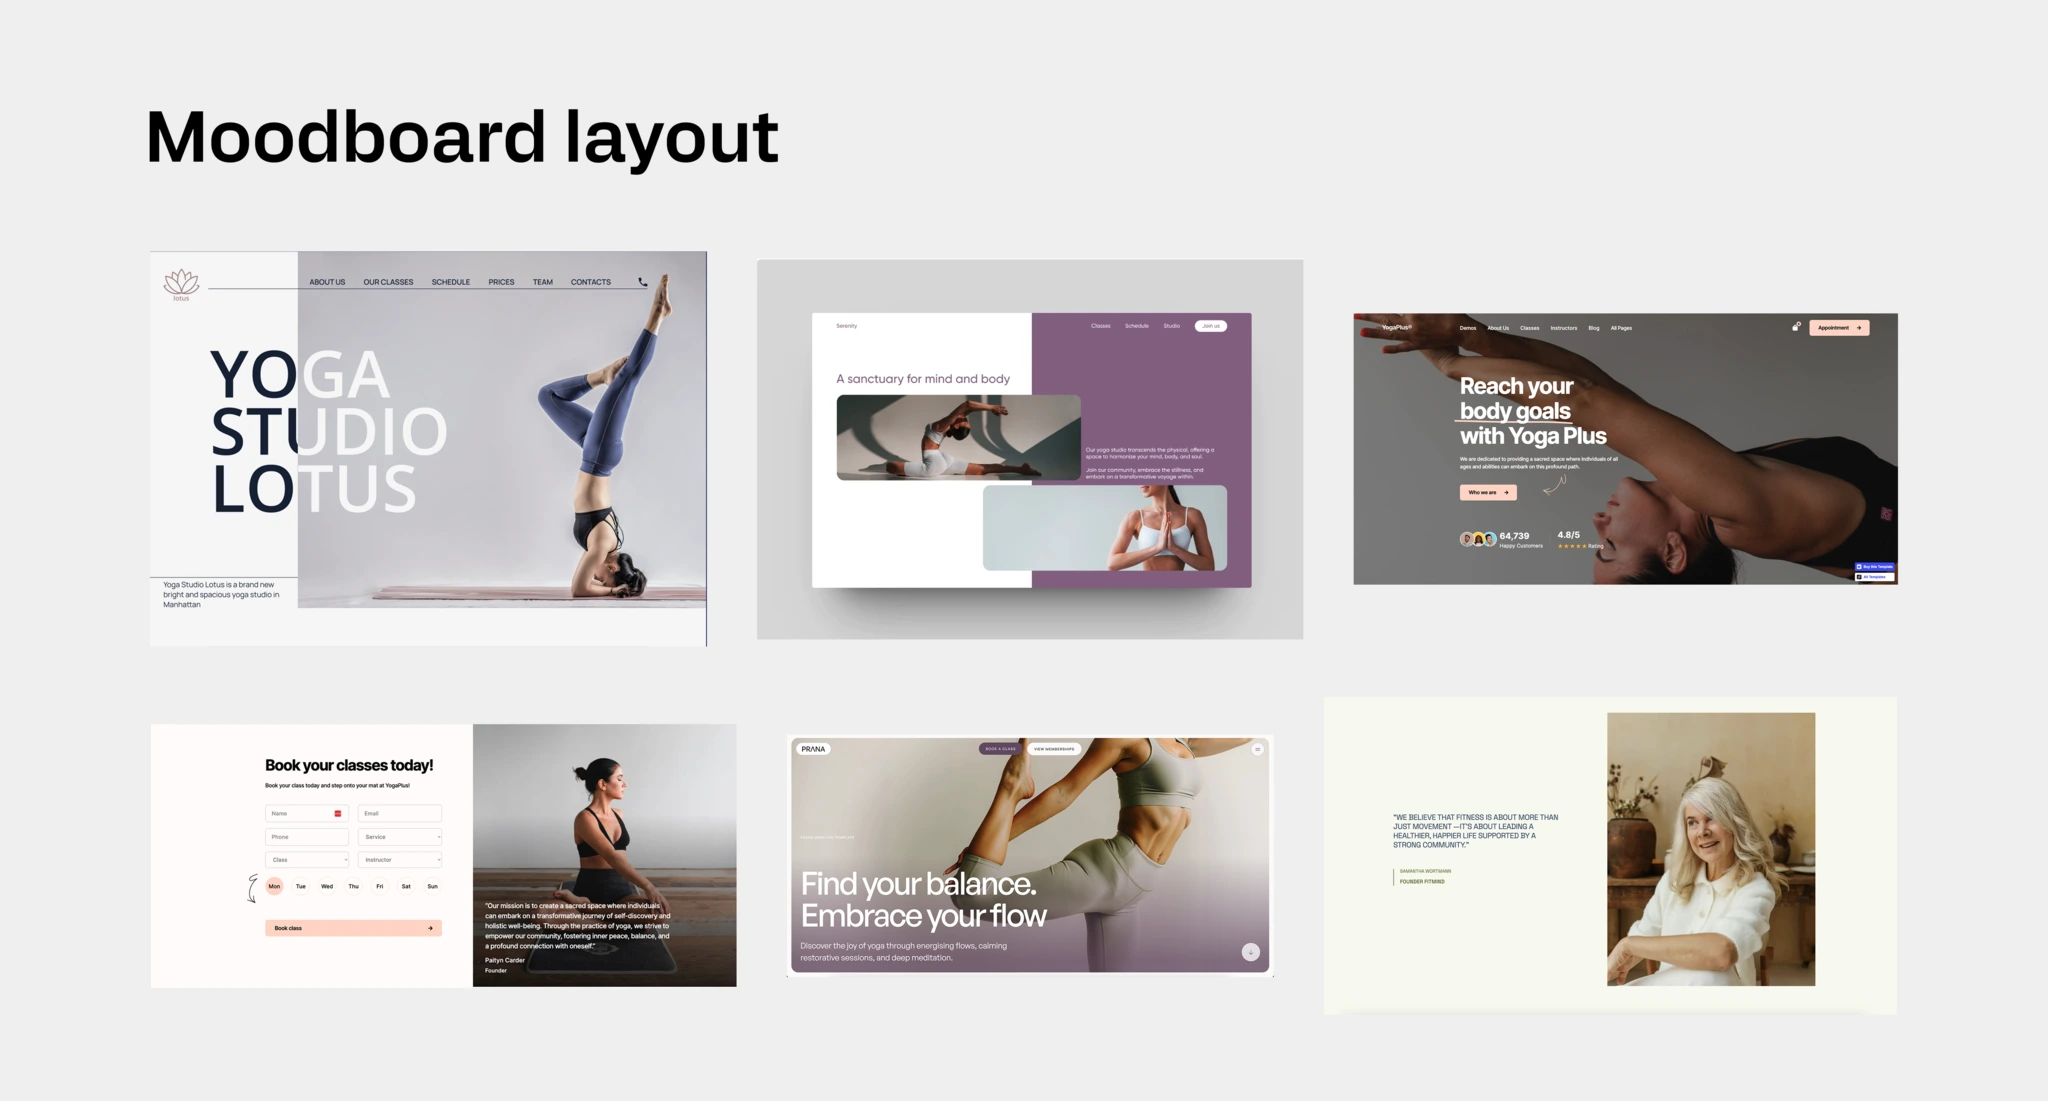Select the Mon day option
Image resolution: width=2048 pixels, height=1101 pixels.
coord(274,886)
